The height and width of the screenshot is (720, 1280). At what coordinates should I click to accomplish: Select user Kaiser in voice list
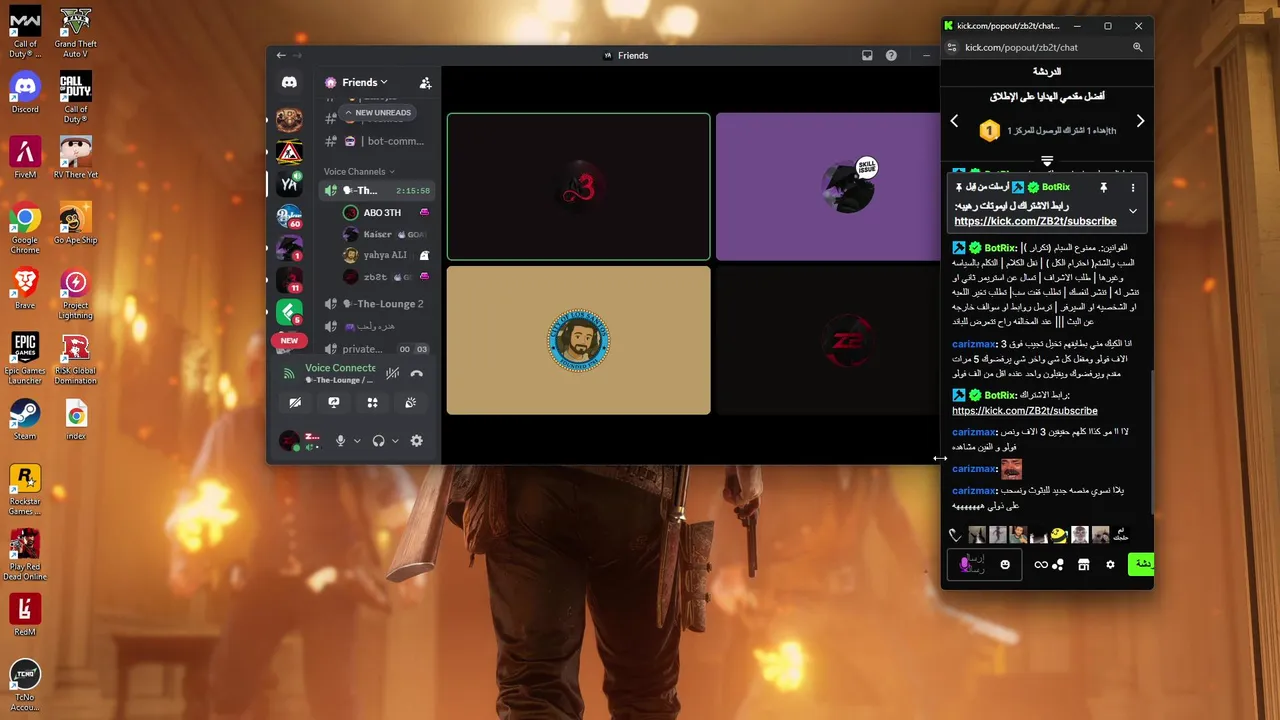tap(385, 235)
